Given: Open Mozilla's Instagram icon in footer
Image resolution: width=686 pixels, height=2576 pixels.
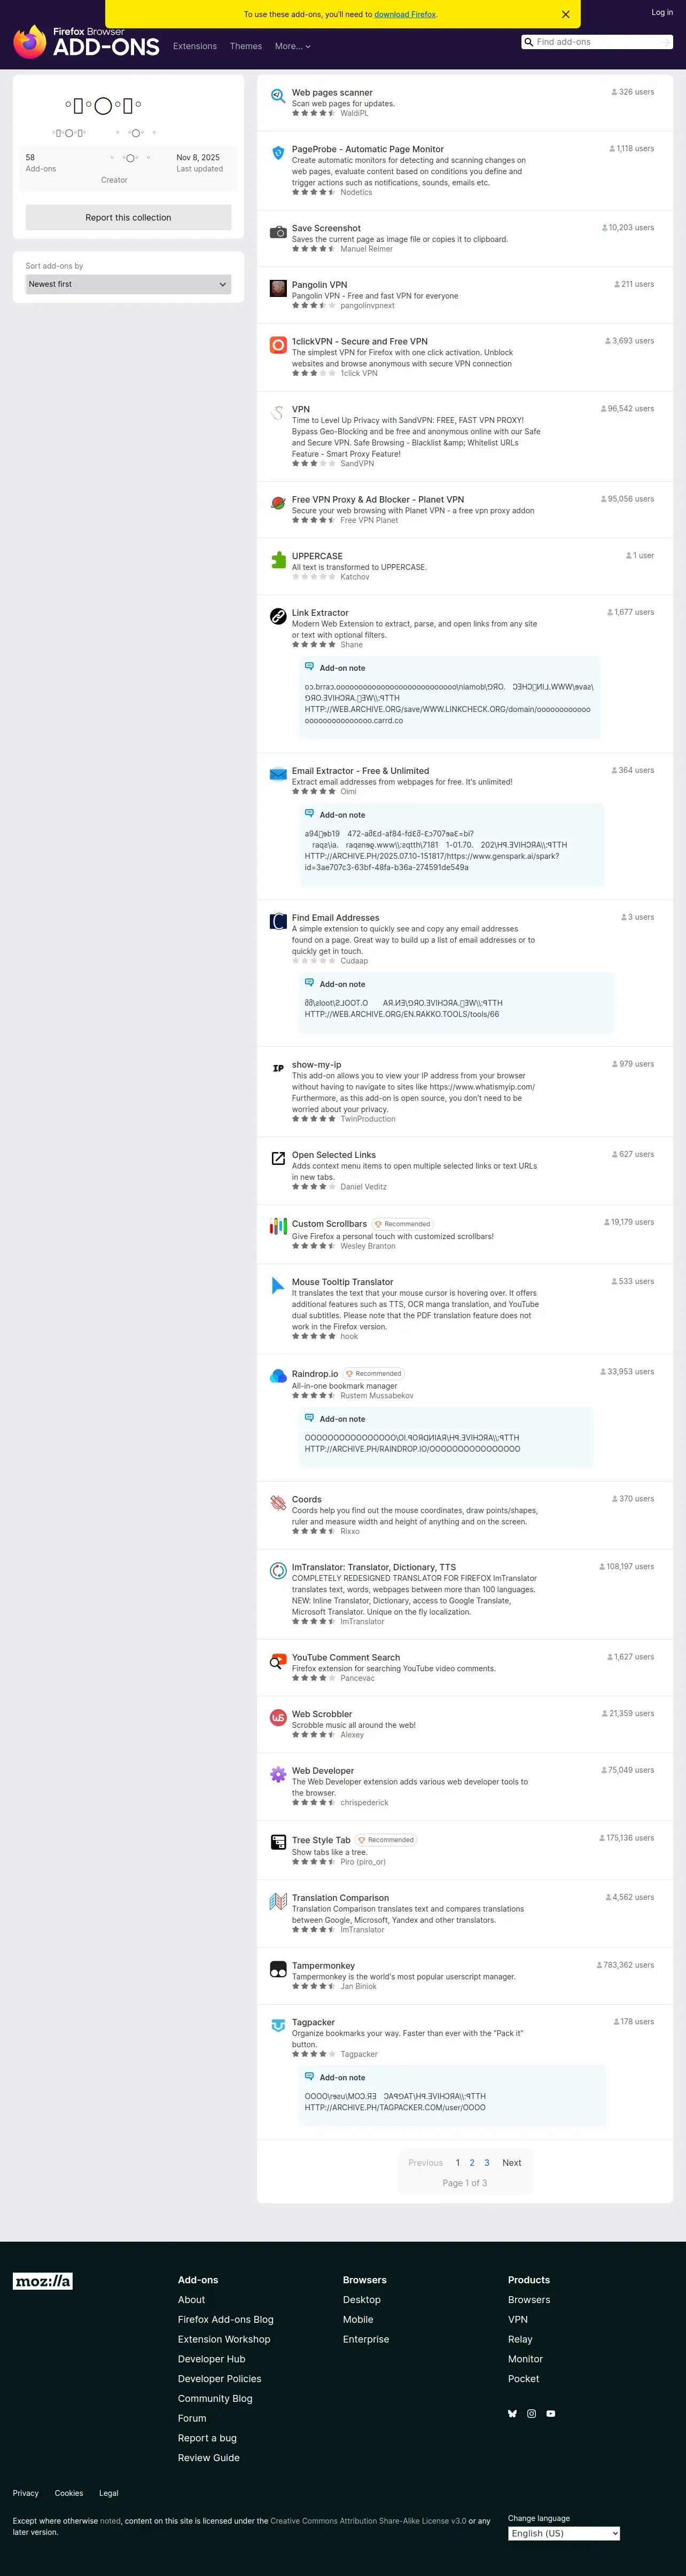Looking at the screenshot, I should click(x=531, y=2413).
